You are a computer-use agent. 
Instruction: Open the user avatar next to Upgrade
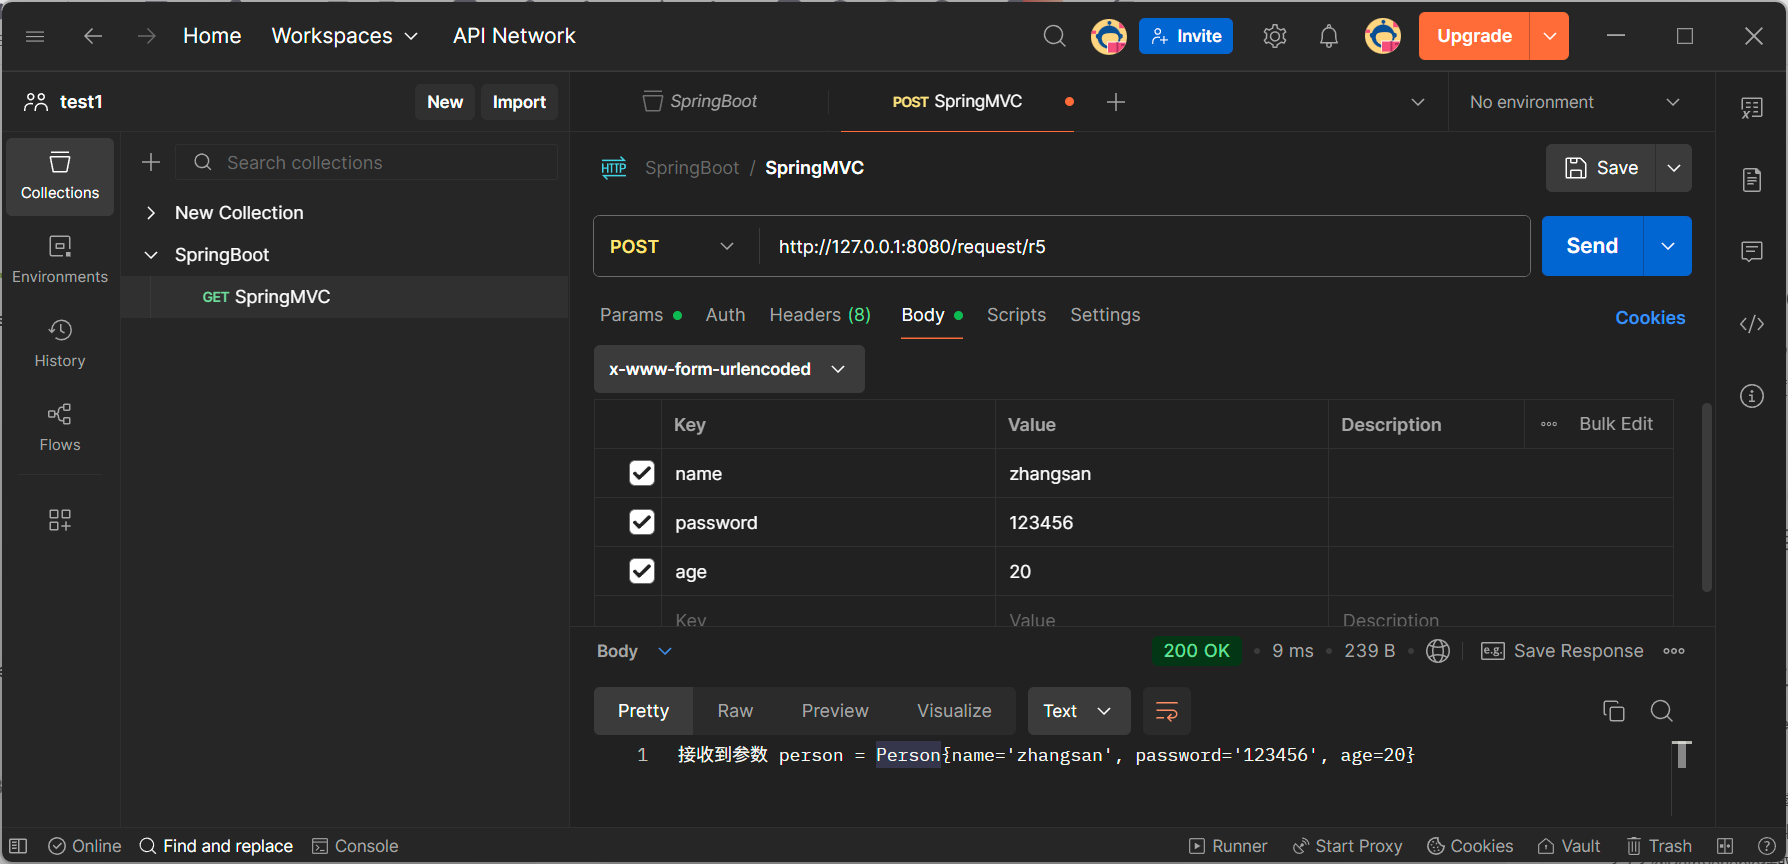tap(1383, 36)
